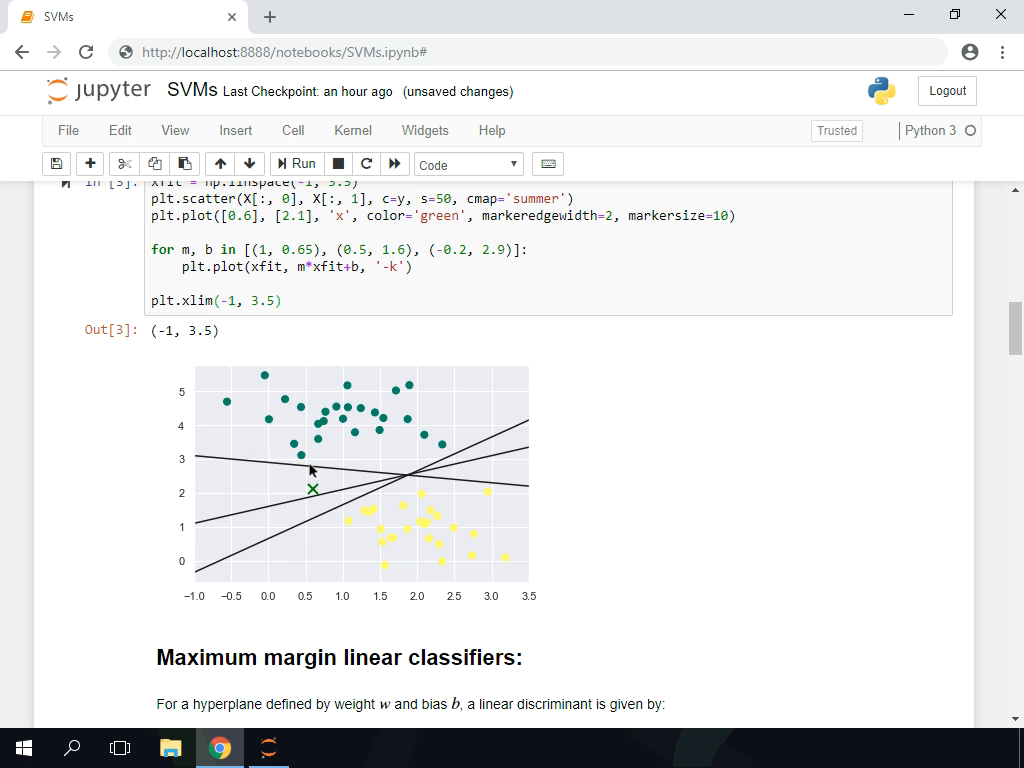
Task: Select the Python 3 kernel indicator
Action: 931,130
